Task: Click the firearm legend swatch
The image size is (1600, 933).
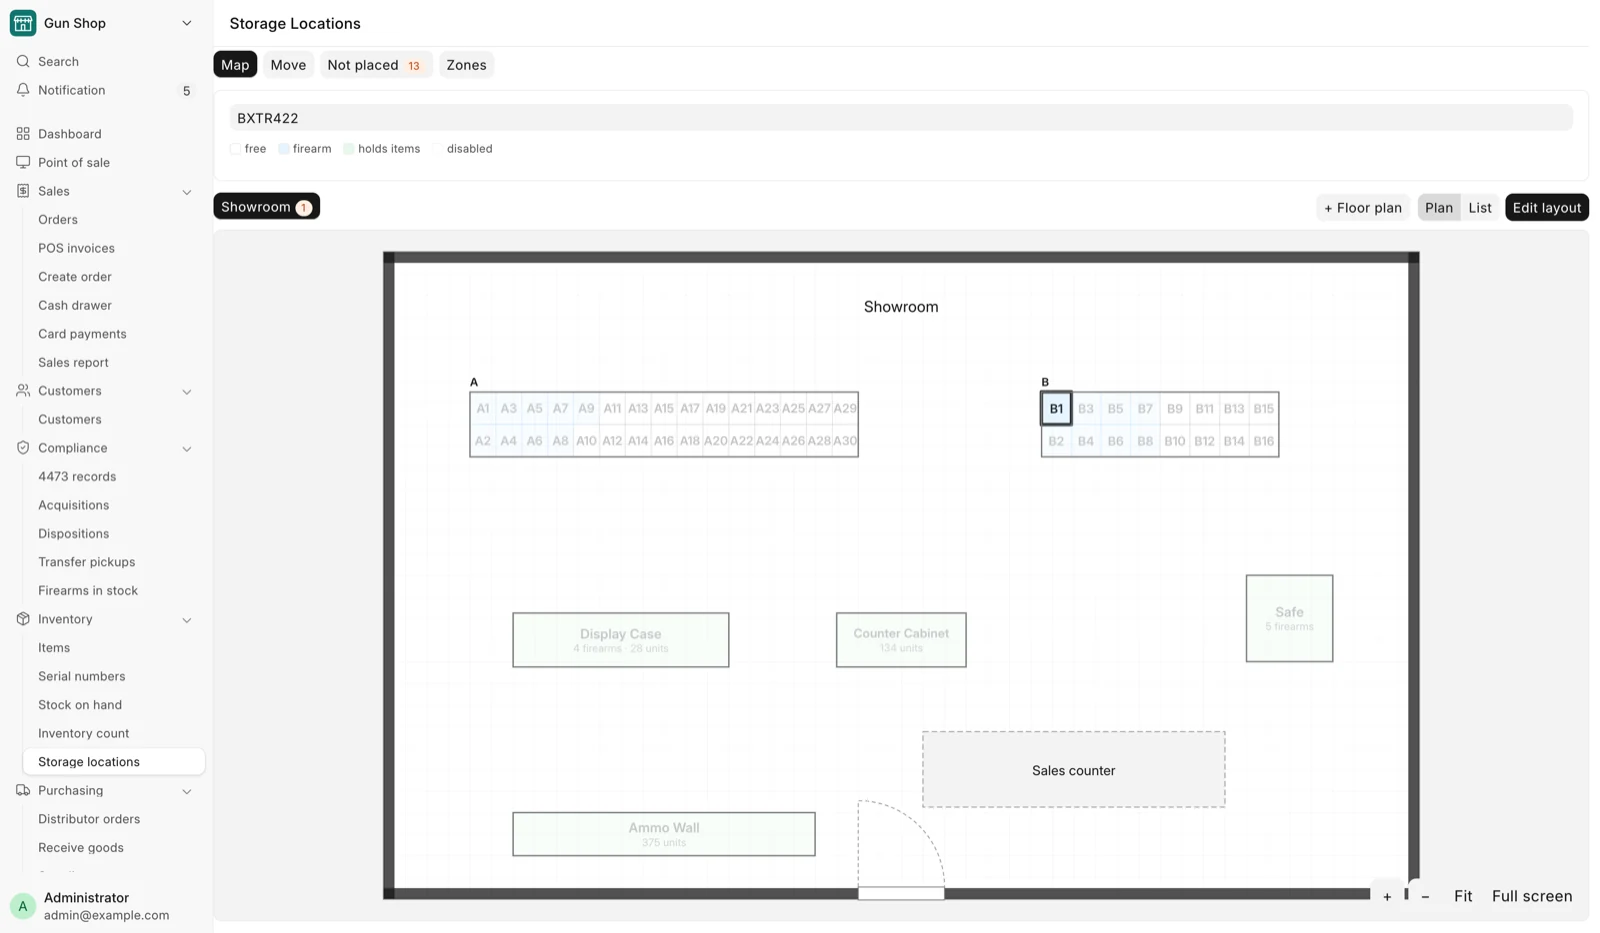Action: (x=284, y=149)
